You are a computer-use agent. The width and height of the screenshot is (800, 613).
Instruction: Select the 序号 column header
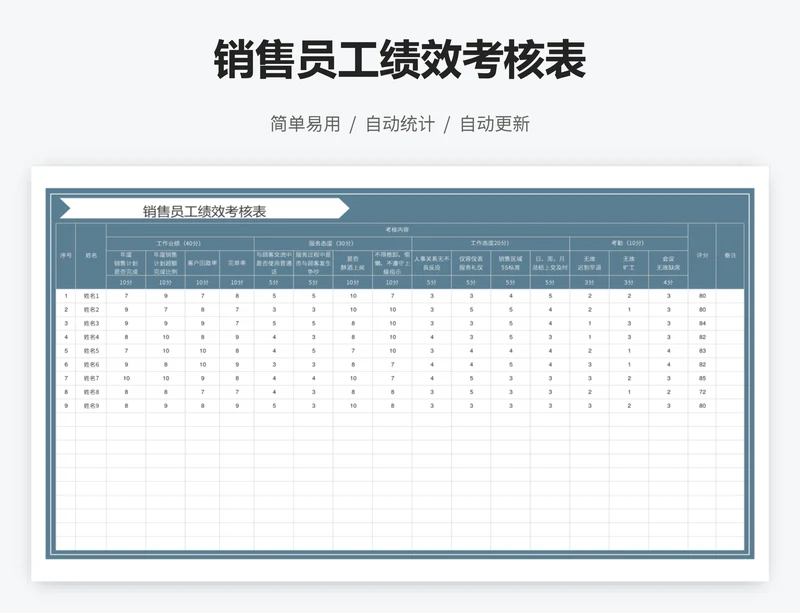66,255
